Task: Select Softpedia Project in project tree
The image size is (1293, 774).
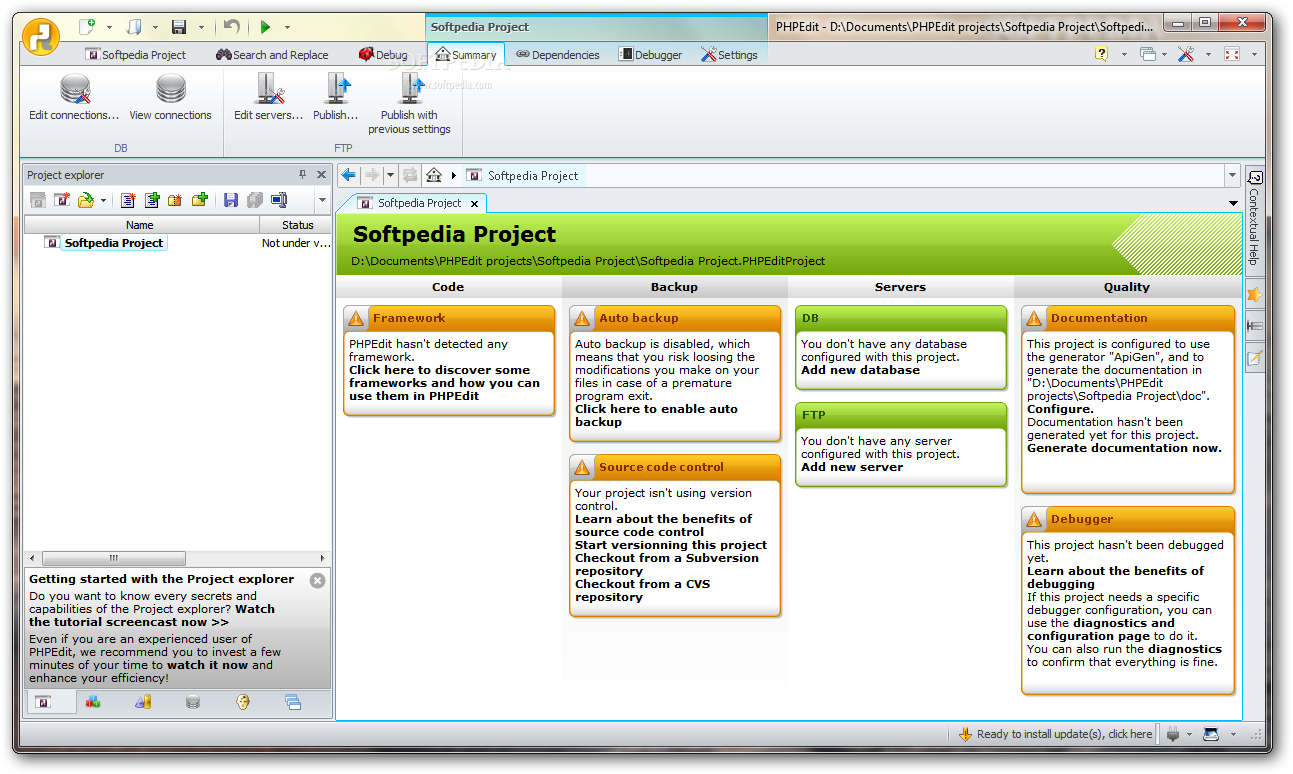Action: pos(114,243)
